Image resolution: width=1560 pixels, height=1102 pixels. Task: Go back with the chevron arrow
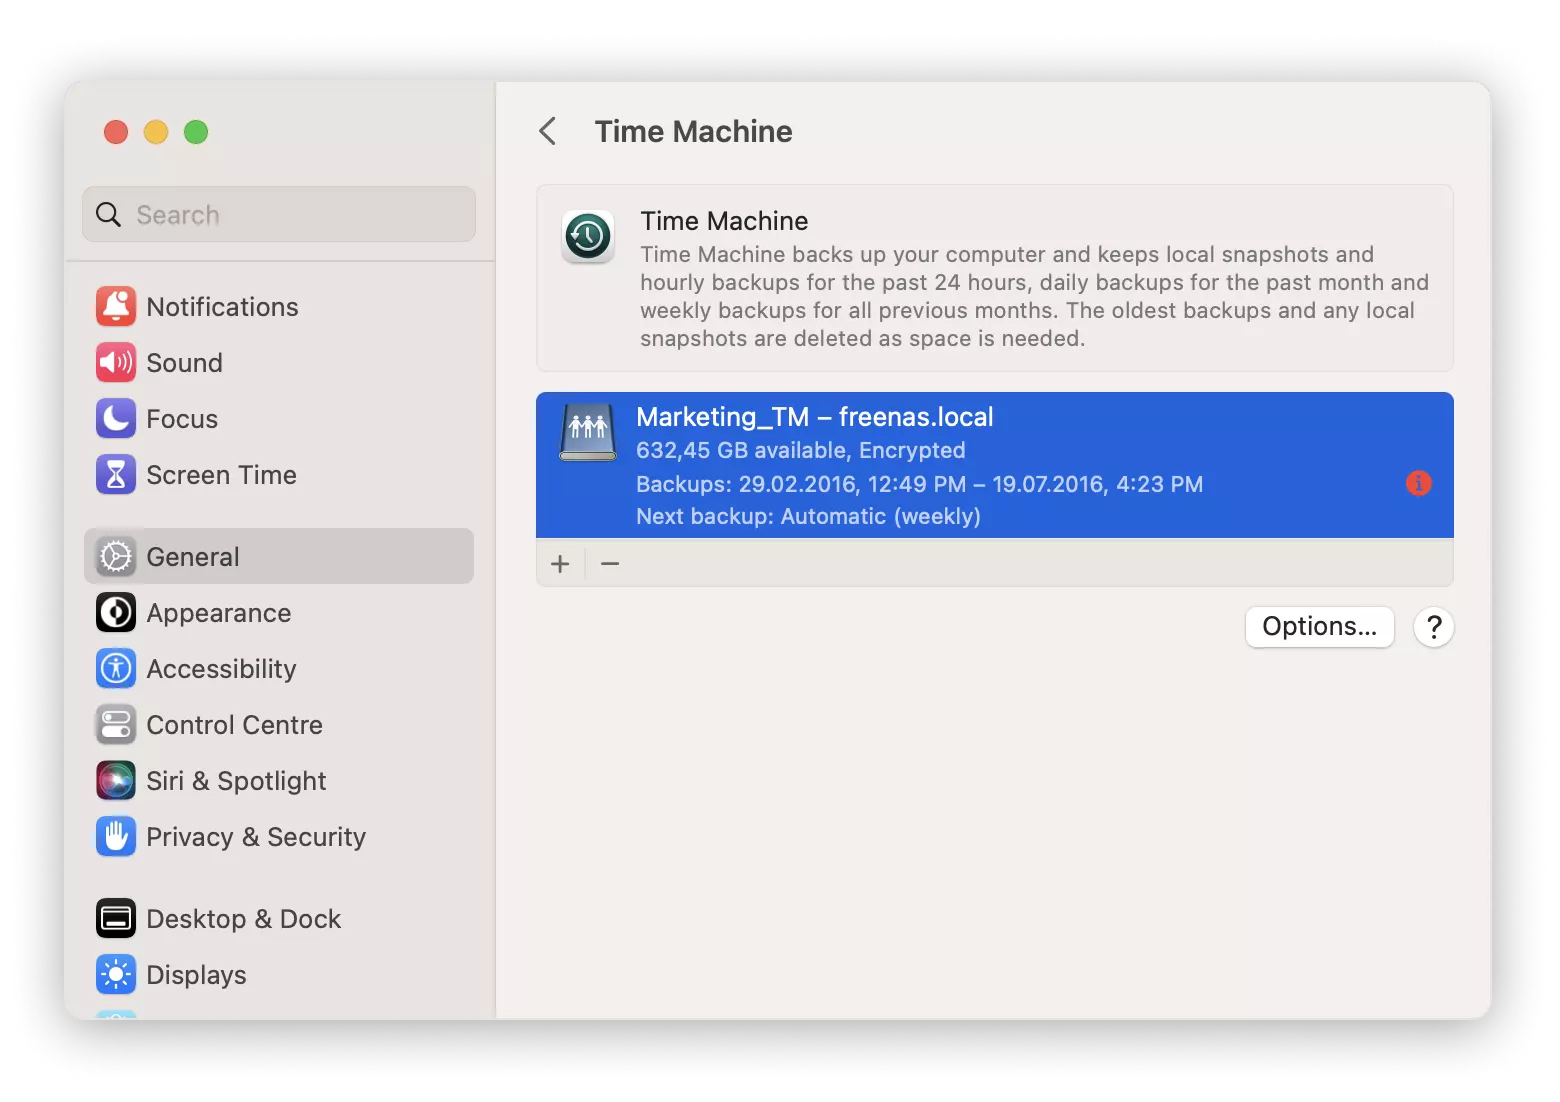point(547,131)
